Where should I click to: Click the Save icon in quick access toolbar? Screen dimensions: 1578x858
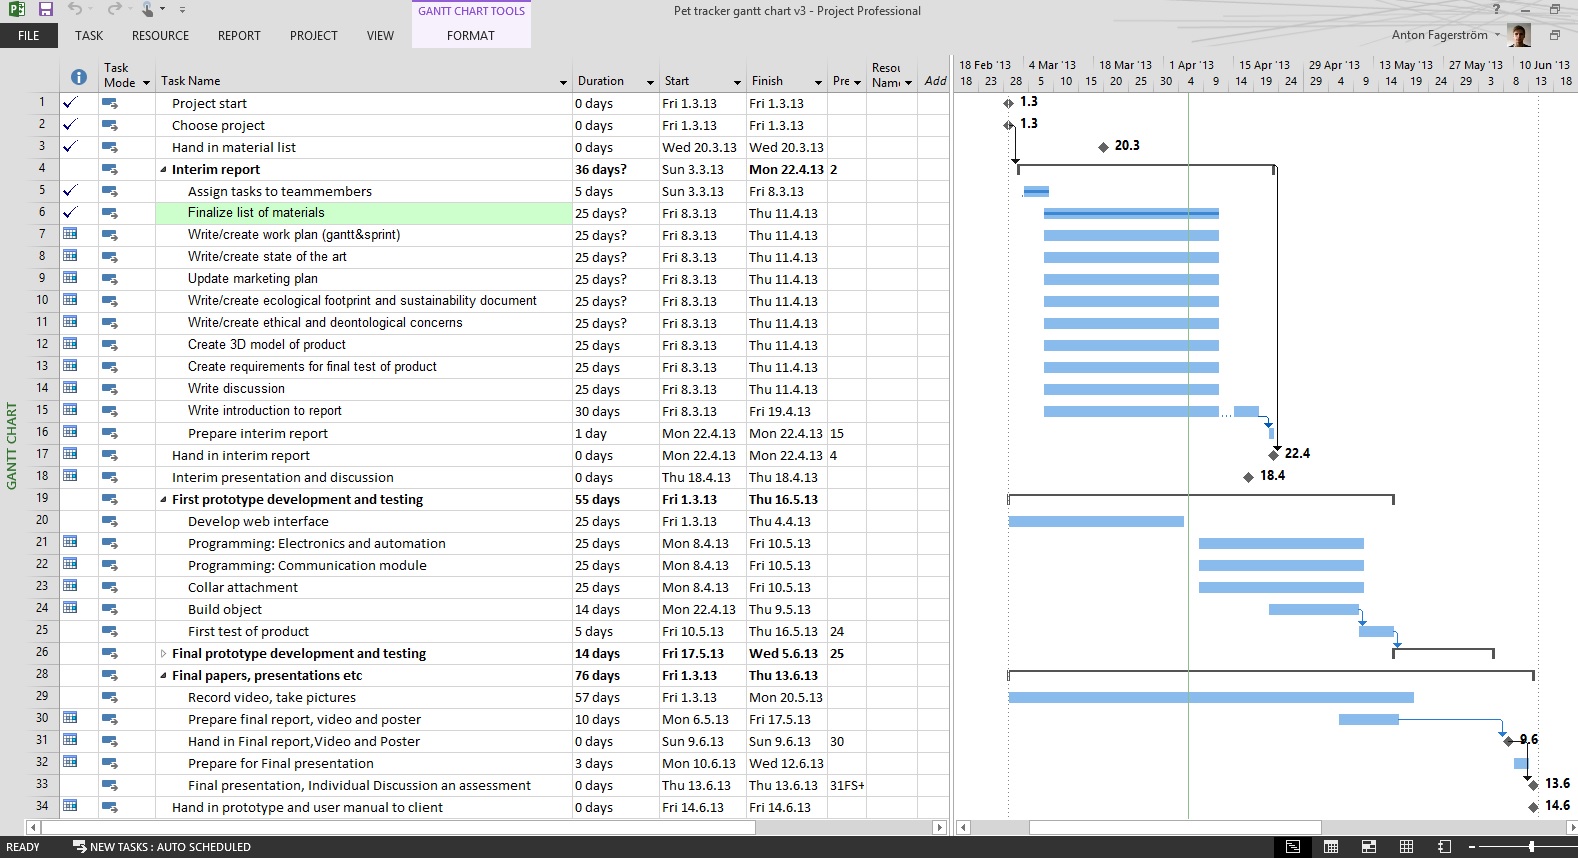(46, 9)
